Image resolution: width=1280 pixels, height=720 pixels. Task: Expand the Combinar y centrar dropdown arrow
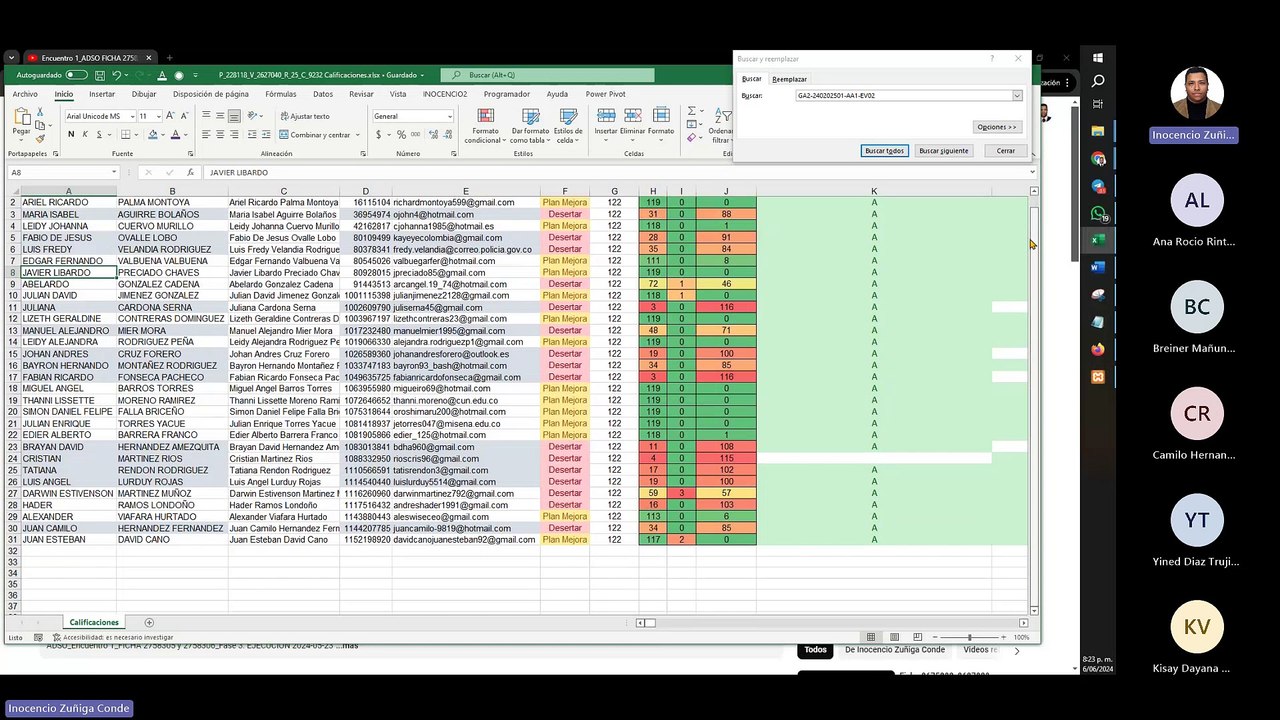tap(356, 135)
